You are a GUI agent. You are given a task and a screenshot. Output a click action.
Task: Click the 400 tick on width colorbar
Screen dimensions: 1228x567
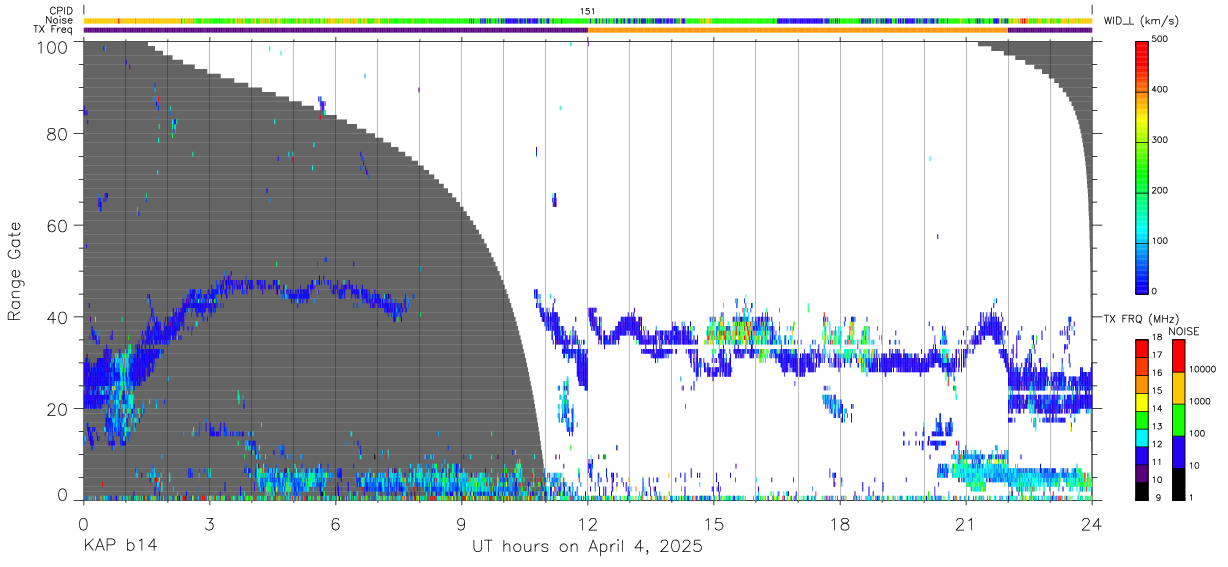[1160, 90]
